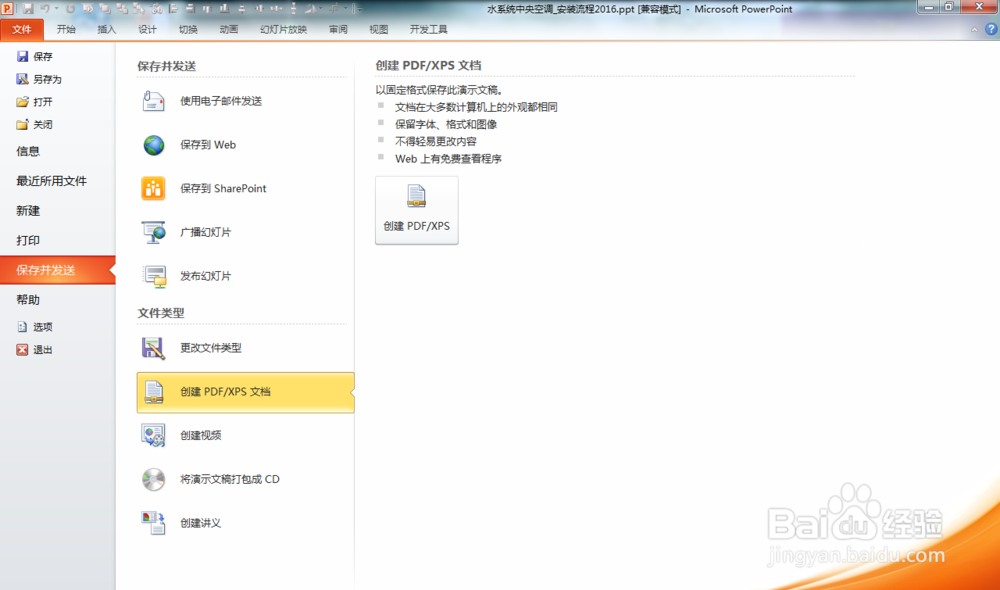Viewport: 1000px width, 590px height.
Task: Click the 关闭 folder icon in sidebar
Action: tap(22, 124)
